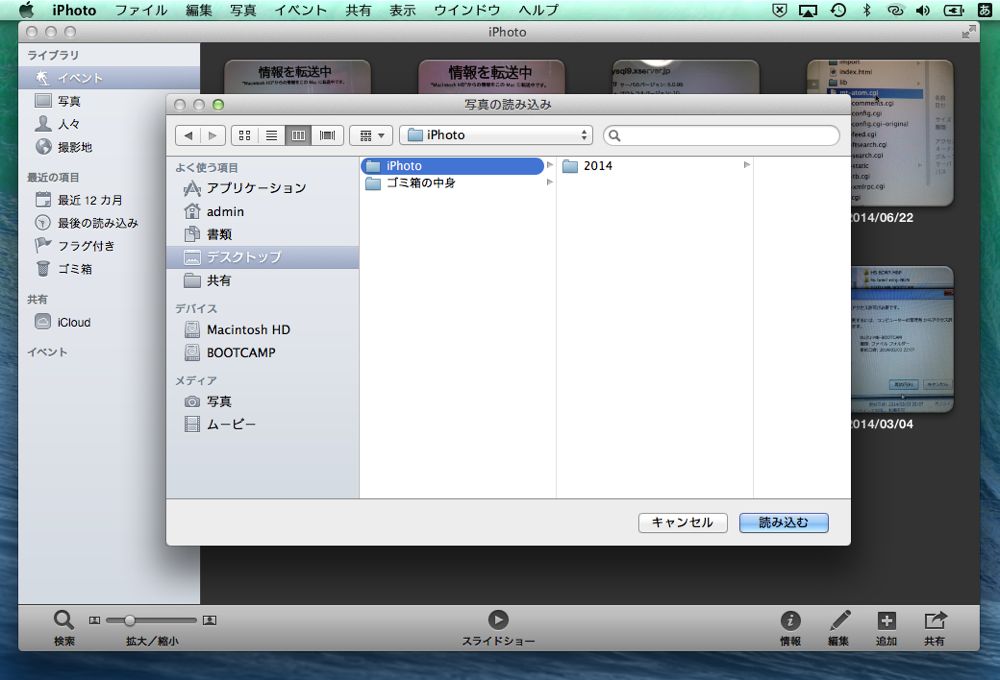Click the Search magnifier icon in iPhoto toolbar
The image size is (1000, 680).
tap(63, 619)
